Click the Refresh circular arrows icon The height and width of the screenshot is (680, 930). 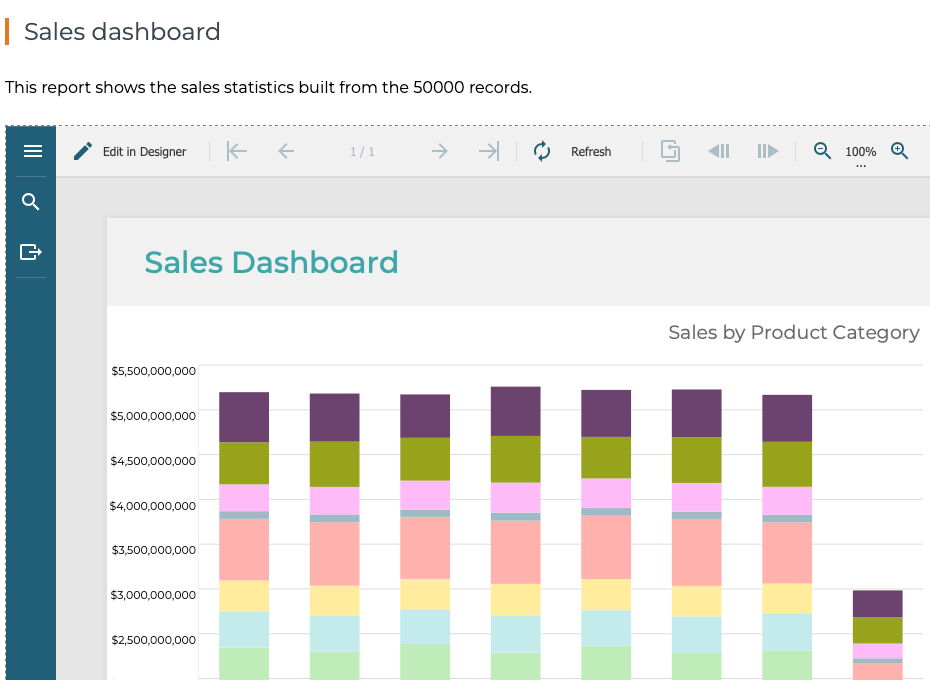tap(542, 151)
